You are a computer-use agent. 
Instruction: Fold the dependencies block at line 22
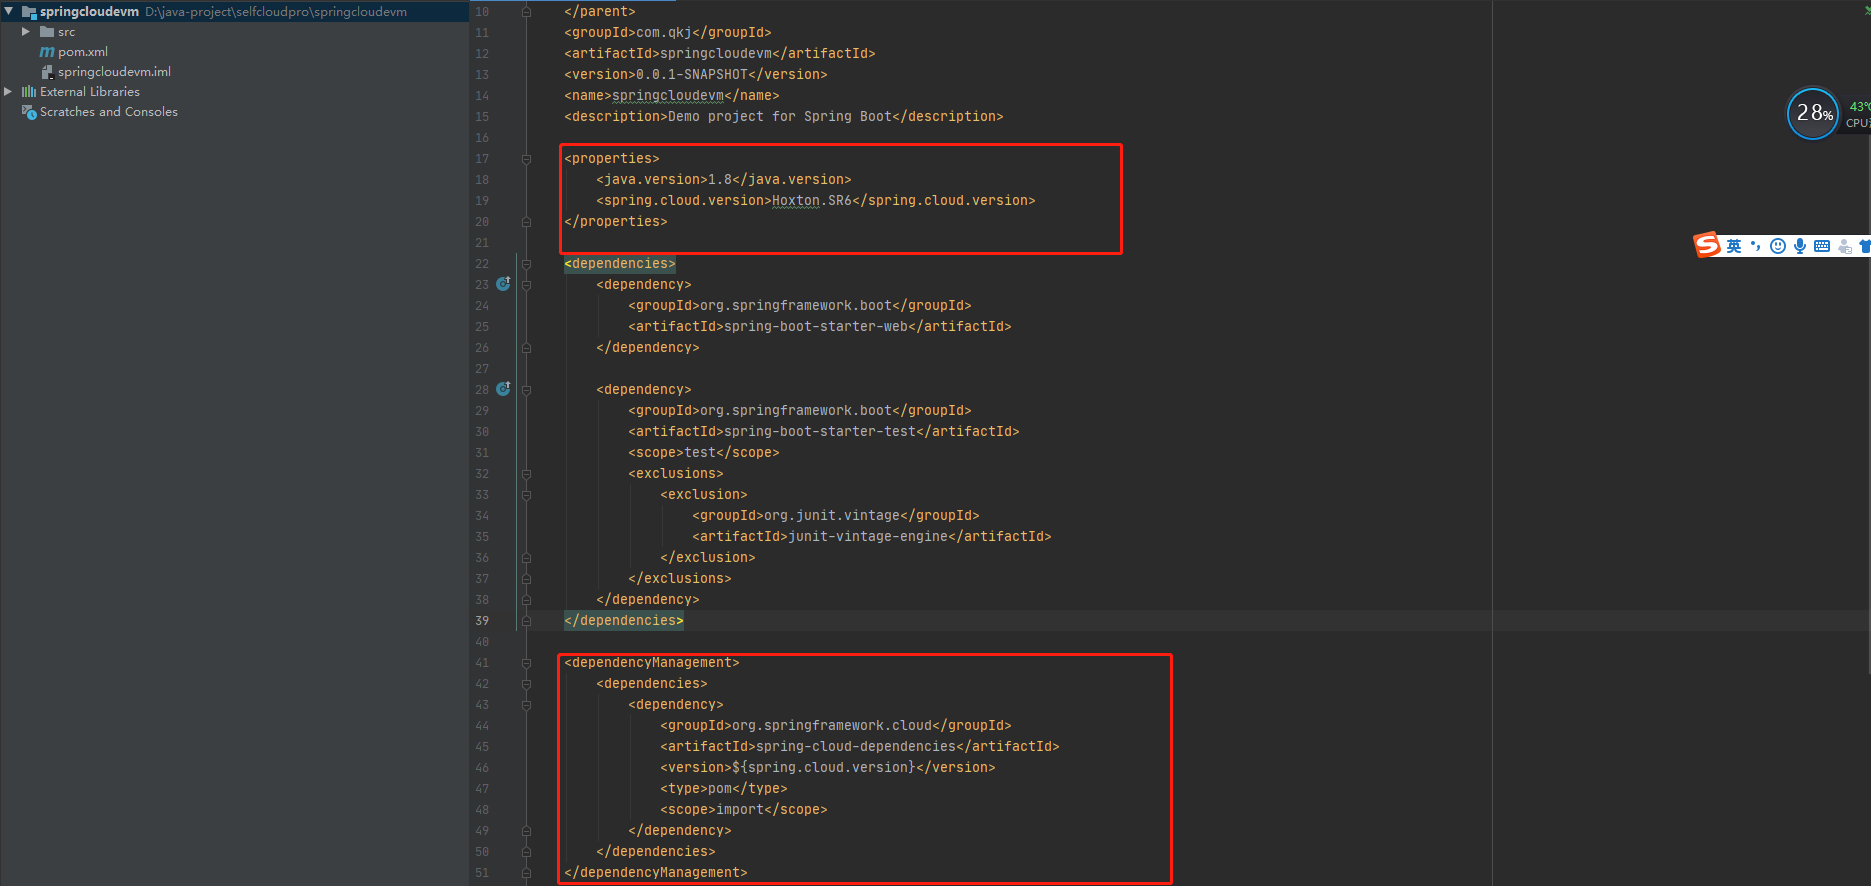point(526,264)
